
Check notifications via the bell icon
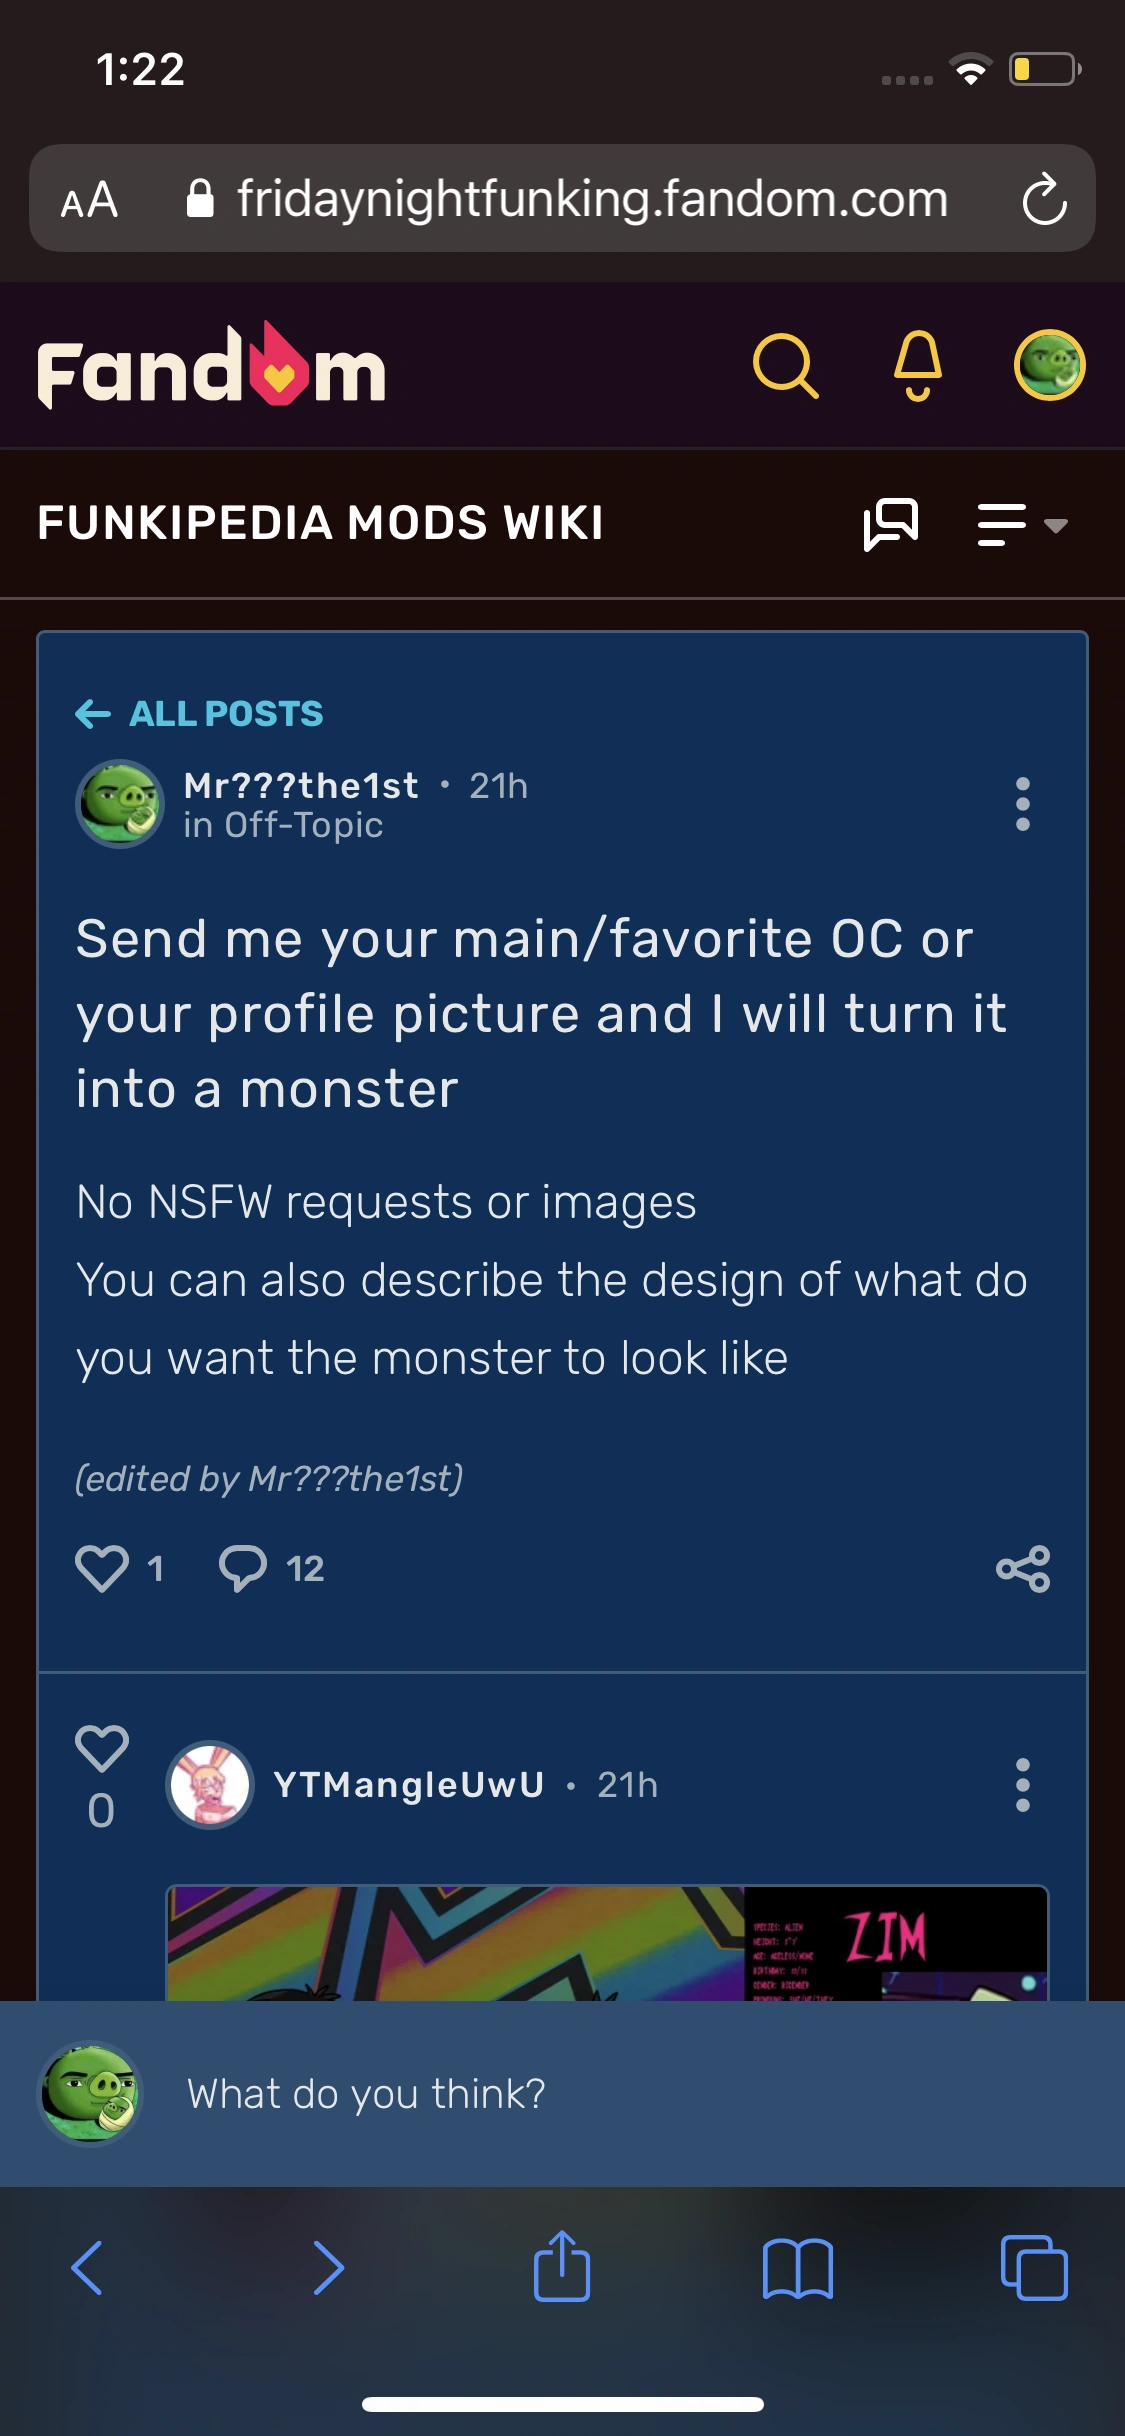pyautogui.click(x=918, y=369)
